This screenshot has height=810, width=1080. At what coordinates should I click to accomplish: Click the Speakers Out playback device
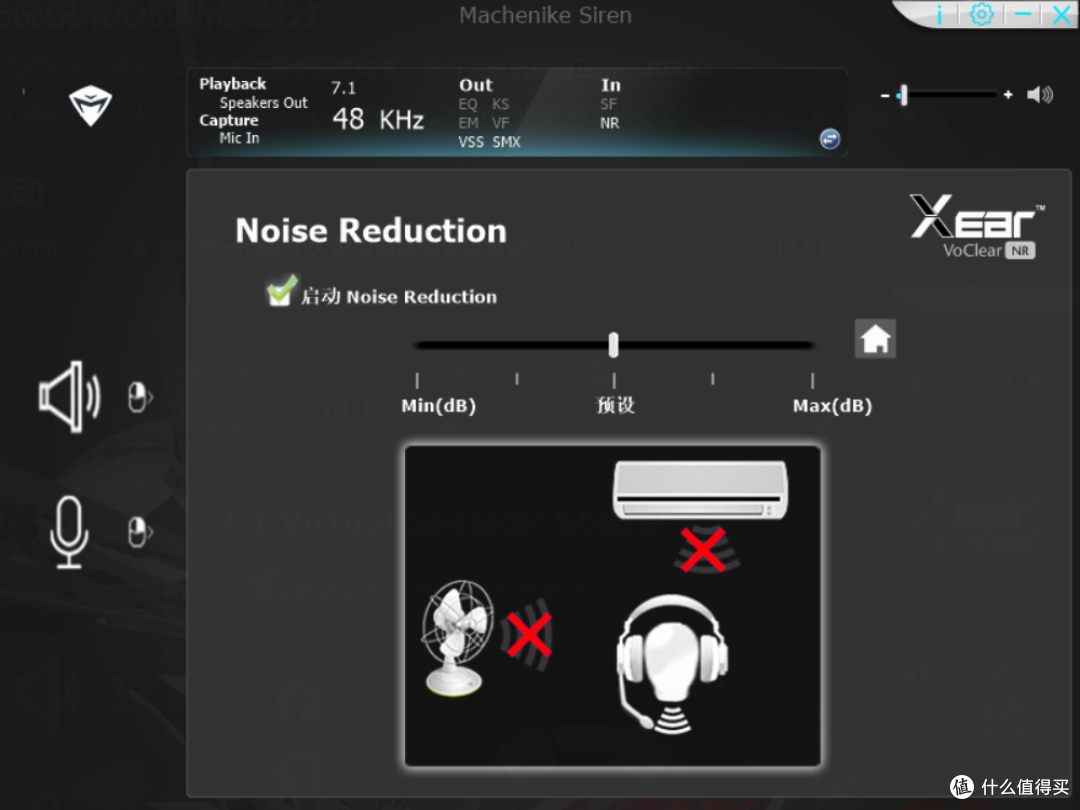pos(263,103)
